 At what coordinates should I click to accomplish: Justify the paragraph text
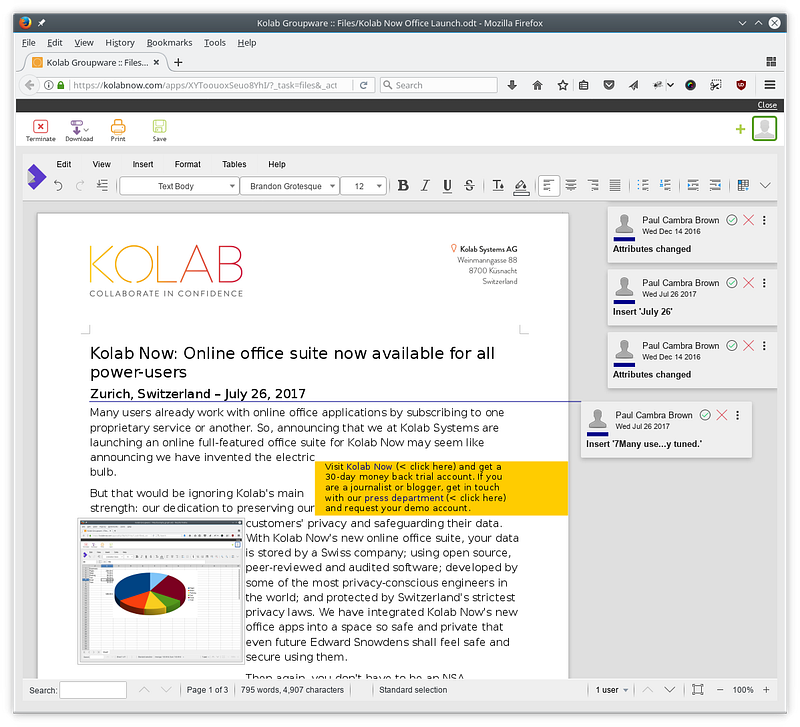click(x=615, y=186)
